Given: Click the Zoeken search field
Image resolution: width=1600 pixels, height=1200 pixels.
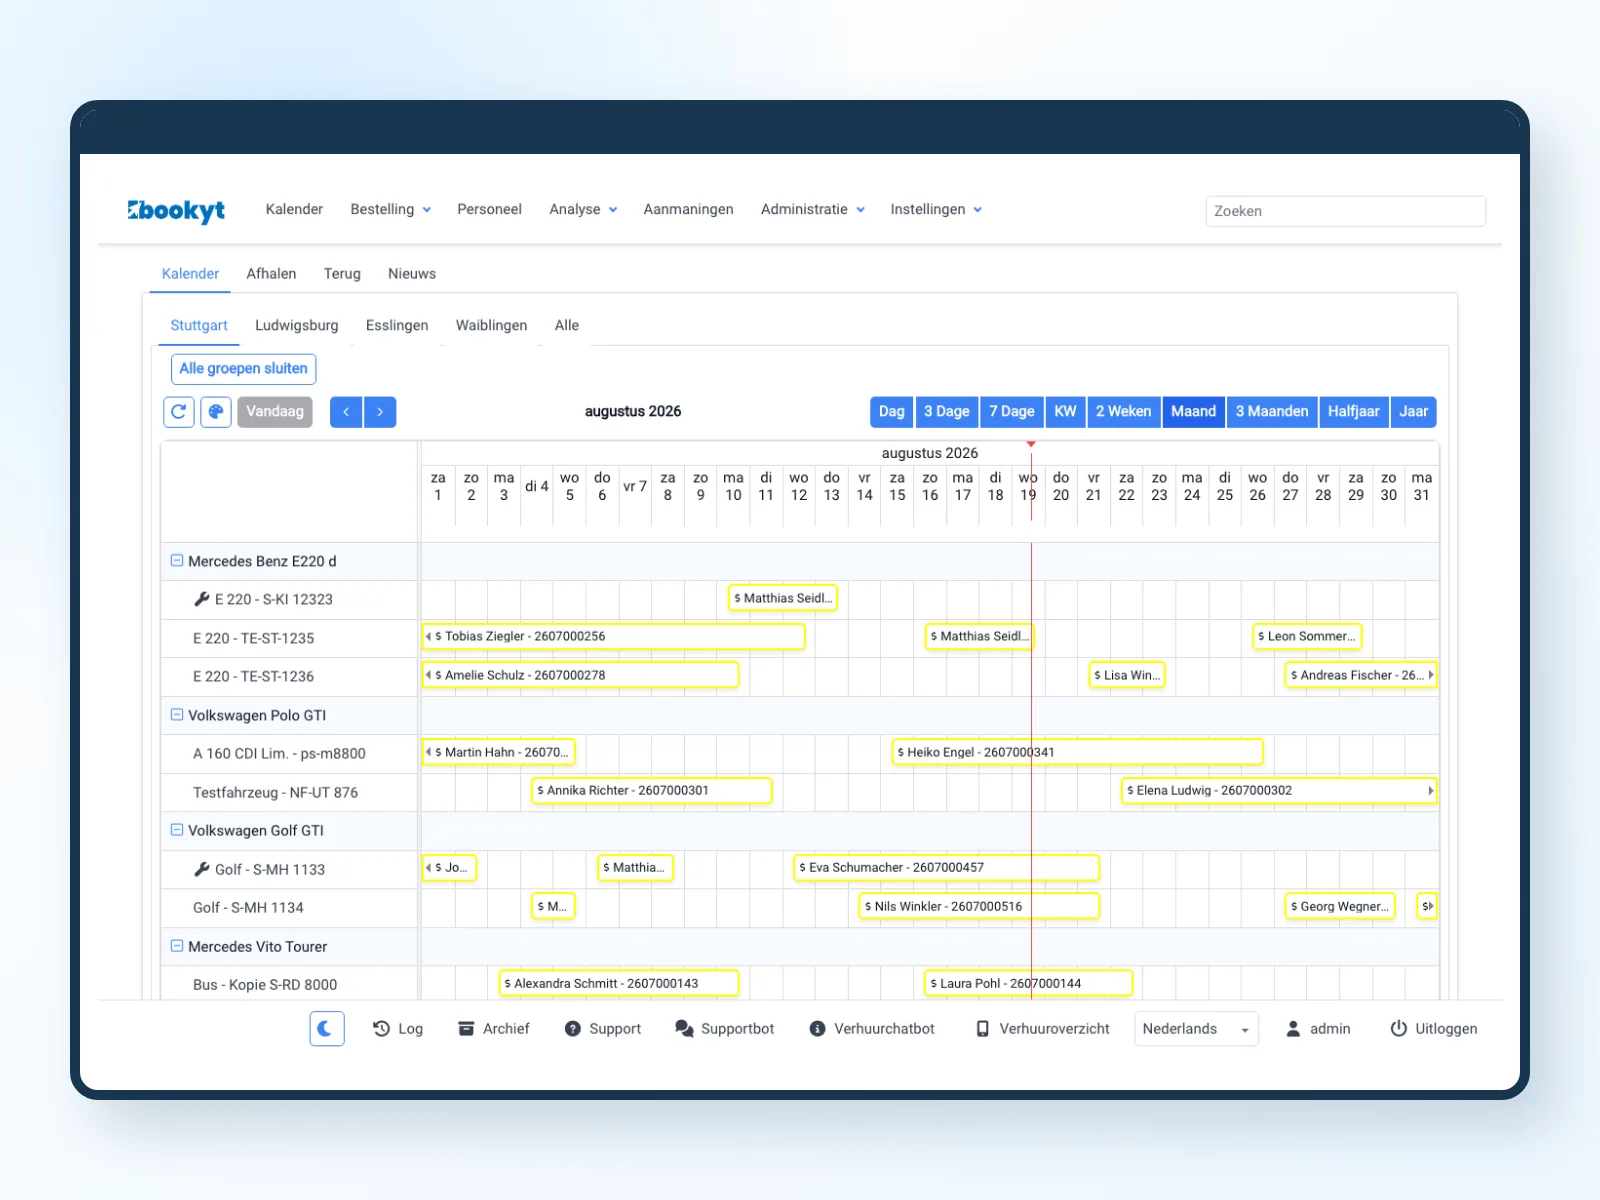Looking at the screenshot, I should point(1345,211).
